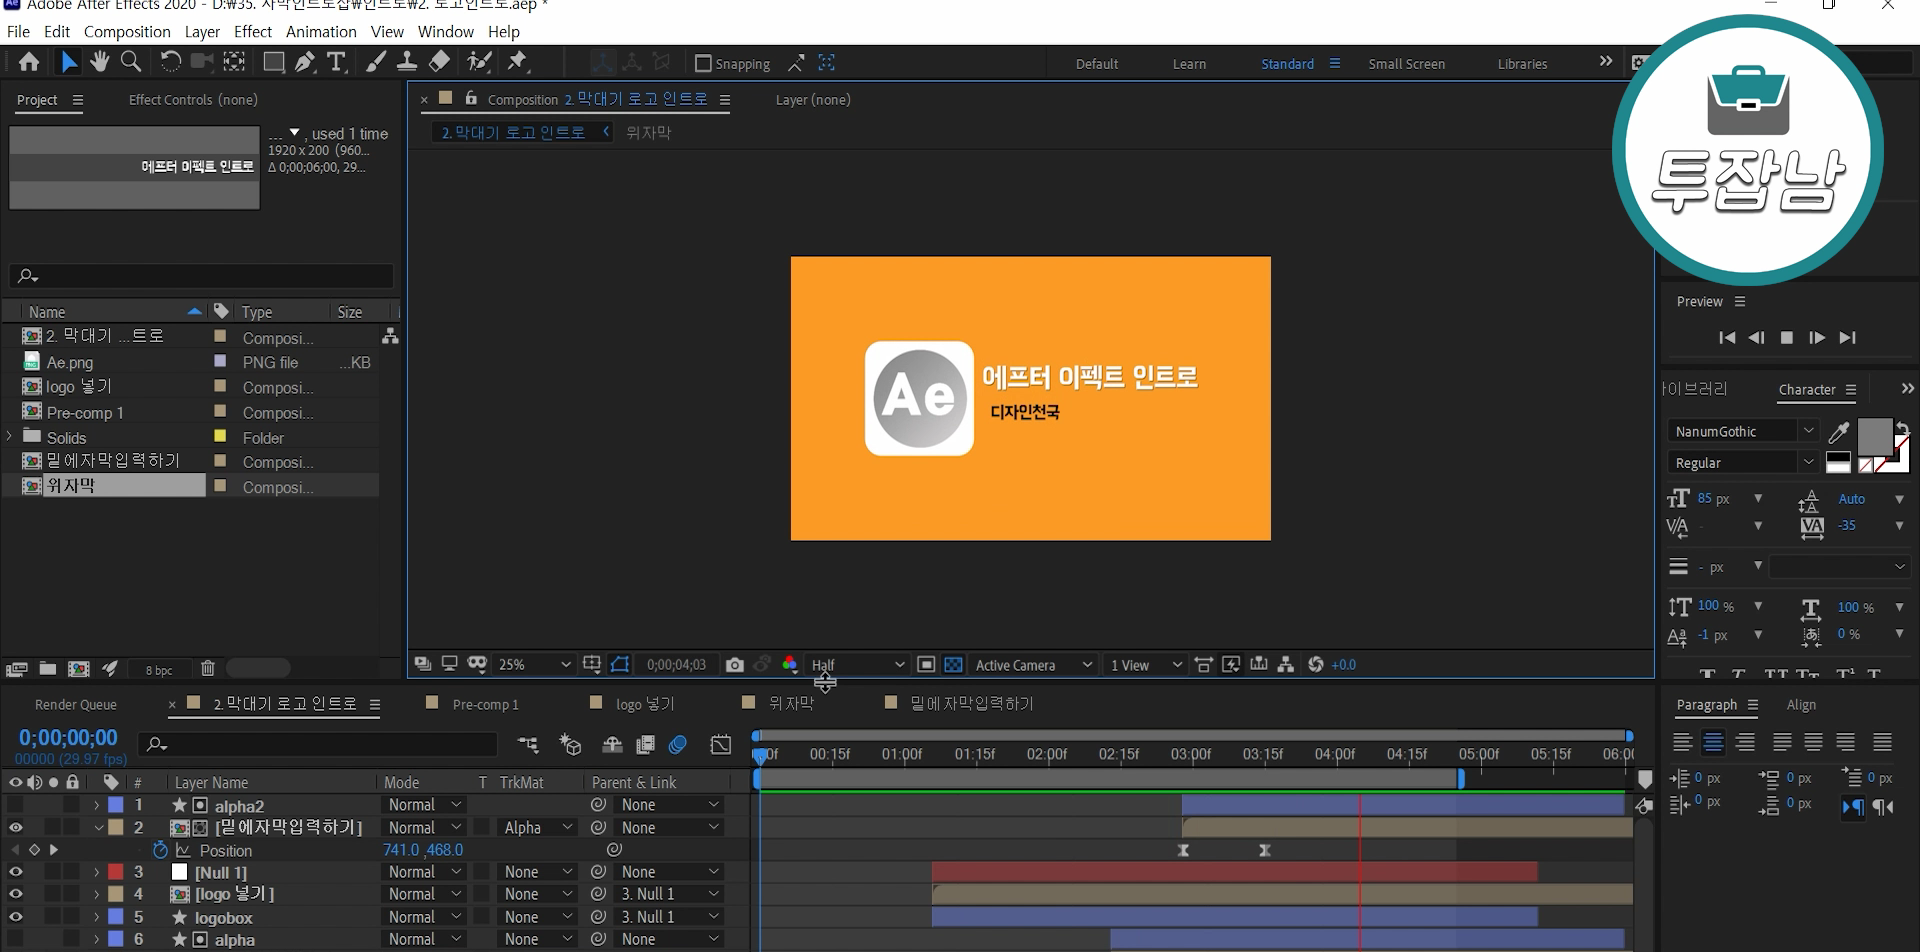
Task: Toggle visibility eye for layer 2
Action: (x=15, y=828)
